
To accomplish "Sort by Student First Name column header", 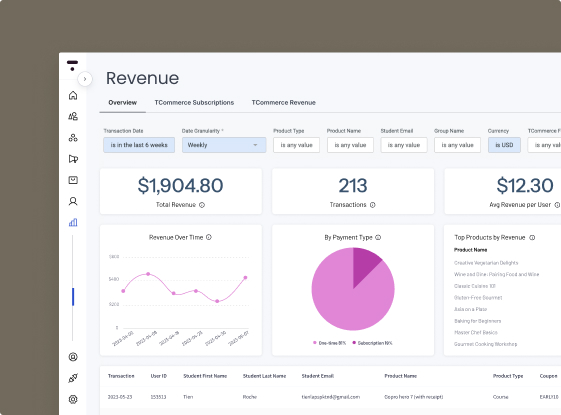I will pyautogui.click(x=205, y=376).
